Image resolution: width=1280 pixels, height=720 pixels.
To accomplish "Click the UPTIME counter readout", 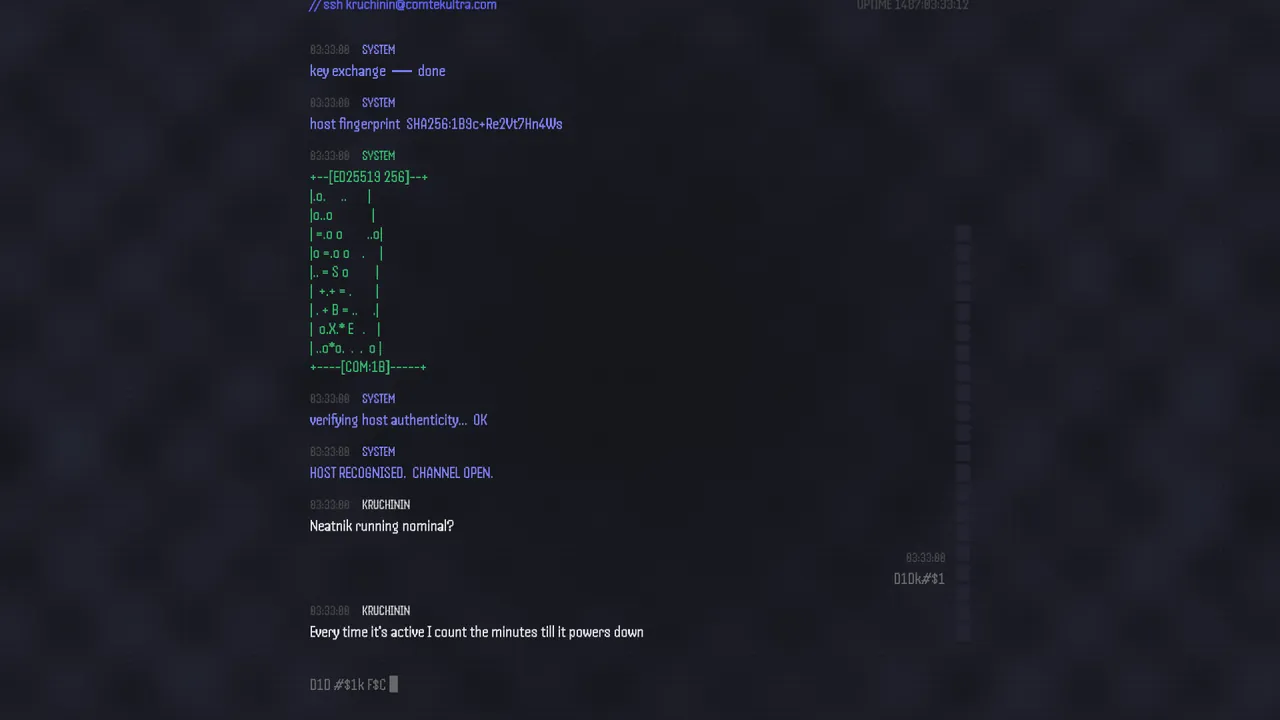I will (x=912, y=5).
